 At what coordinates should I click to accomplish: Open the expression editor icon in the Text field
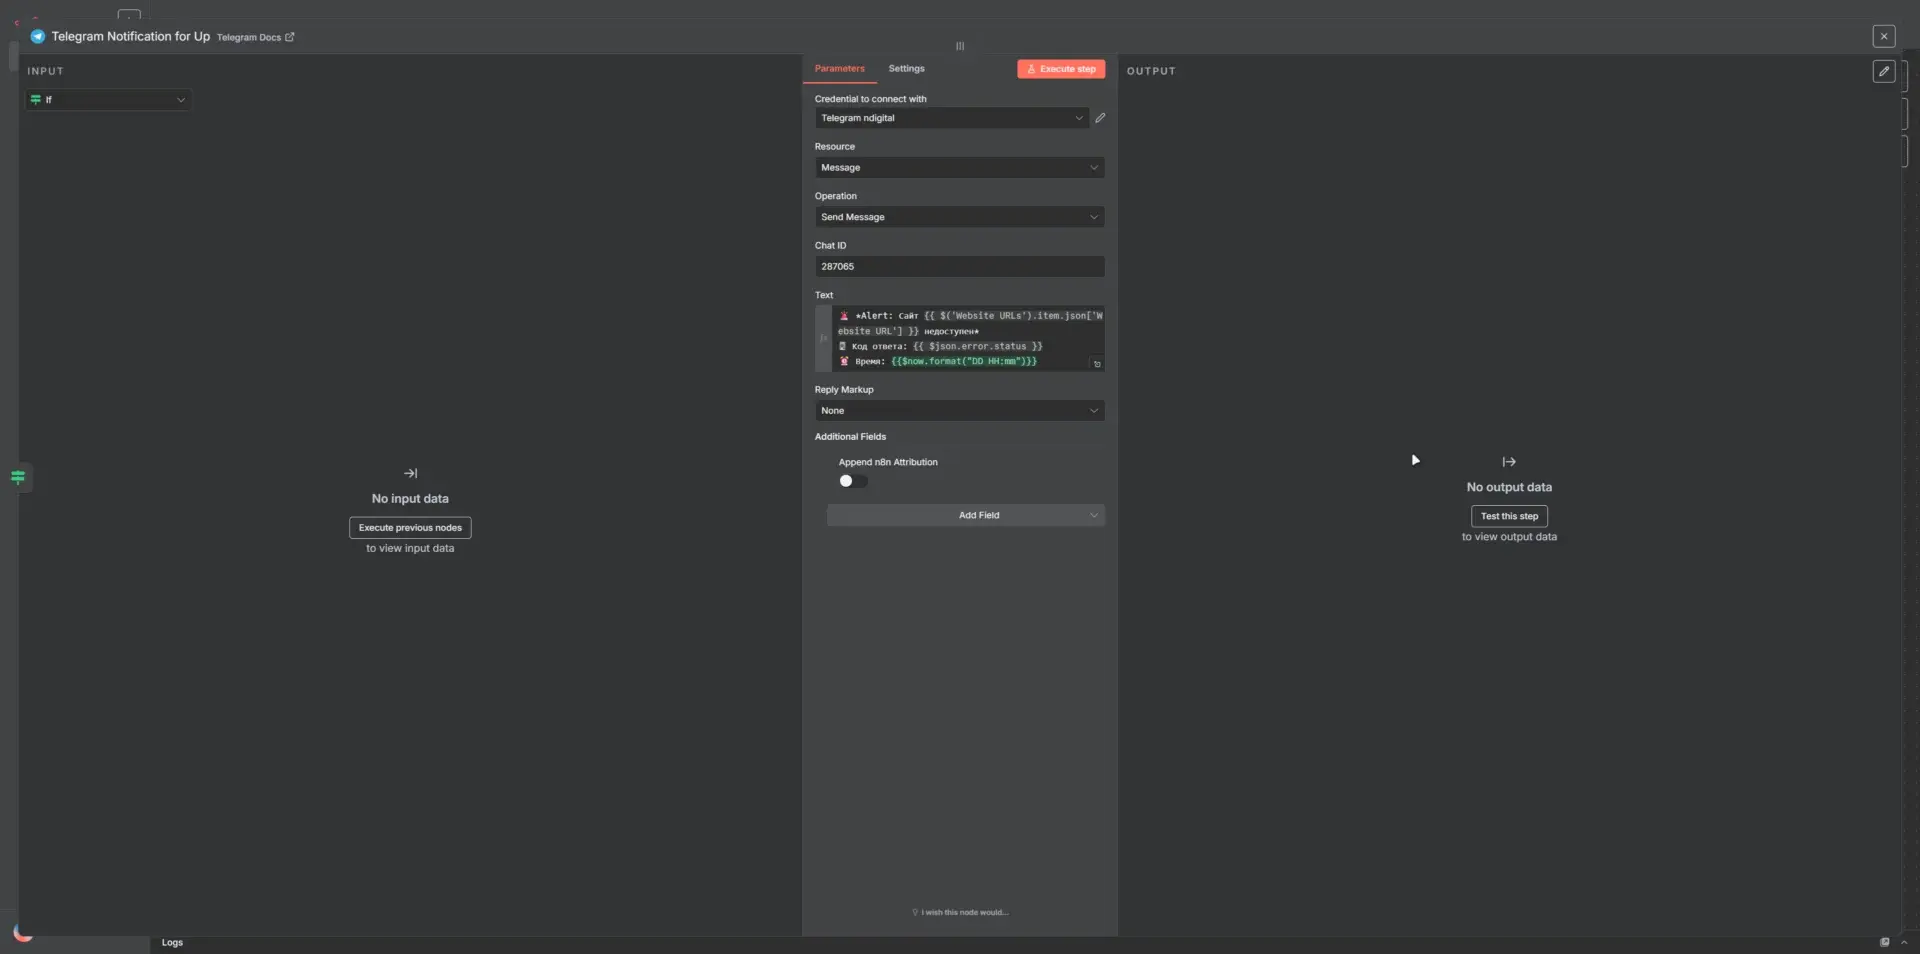click(x=1097, y=364)
